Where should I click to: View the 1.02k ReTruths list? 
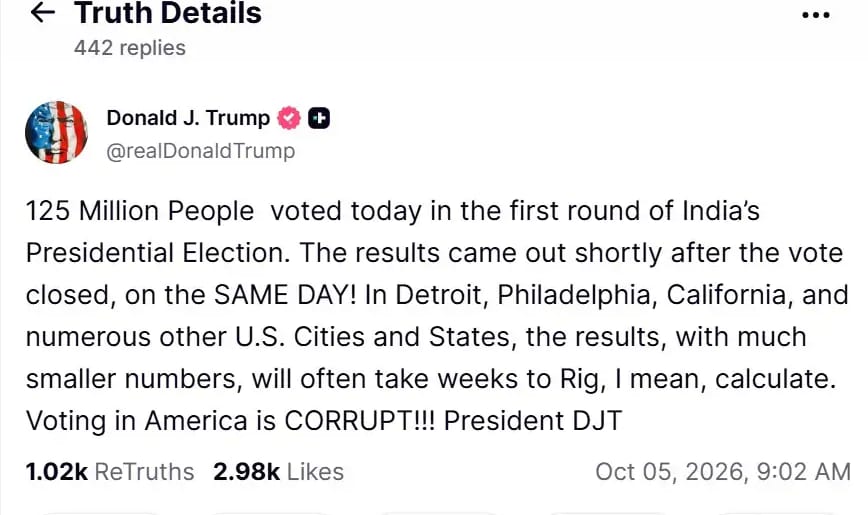tap(110, 472)
